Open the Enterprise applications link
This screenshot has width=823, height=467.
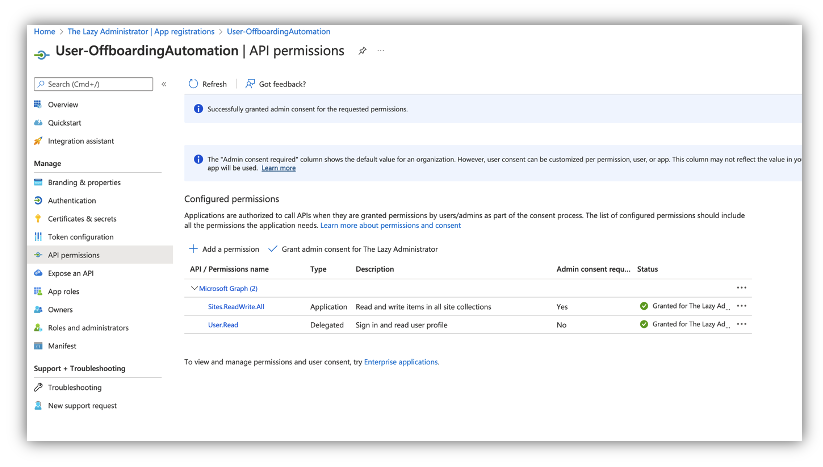click(x=401, y=362)
